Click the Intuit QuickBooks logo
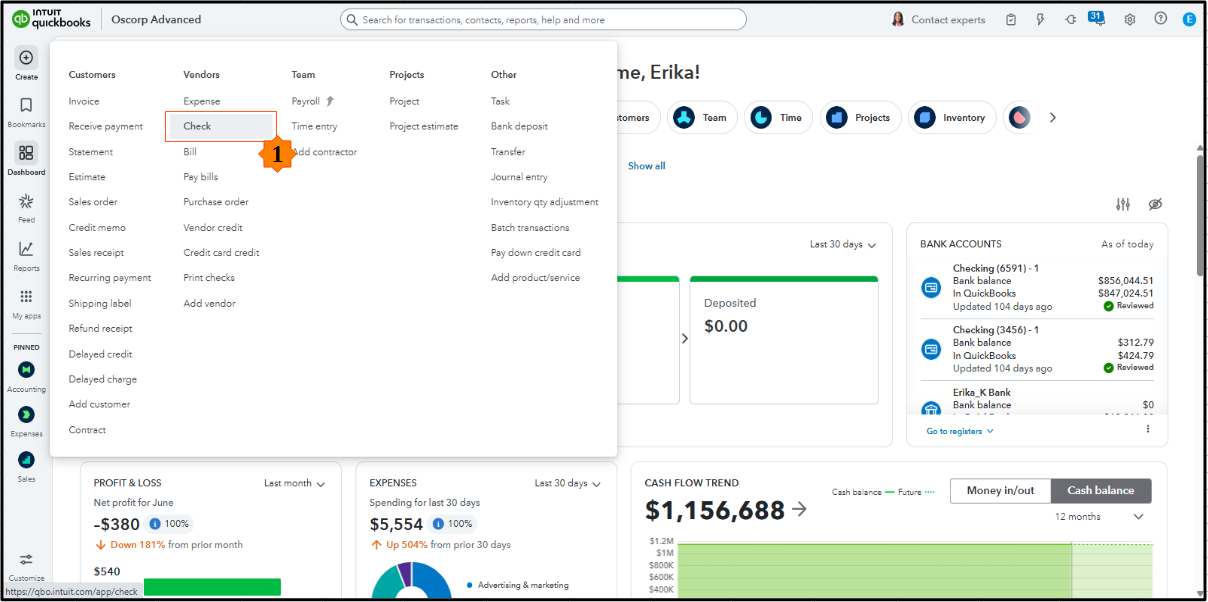The height and width of the screenshot is (602, 1208). (52, 19)
